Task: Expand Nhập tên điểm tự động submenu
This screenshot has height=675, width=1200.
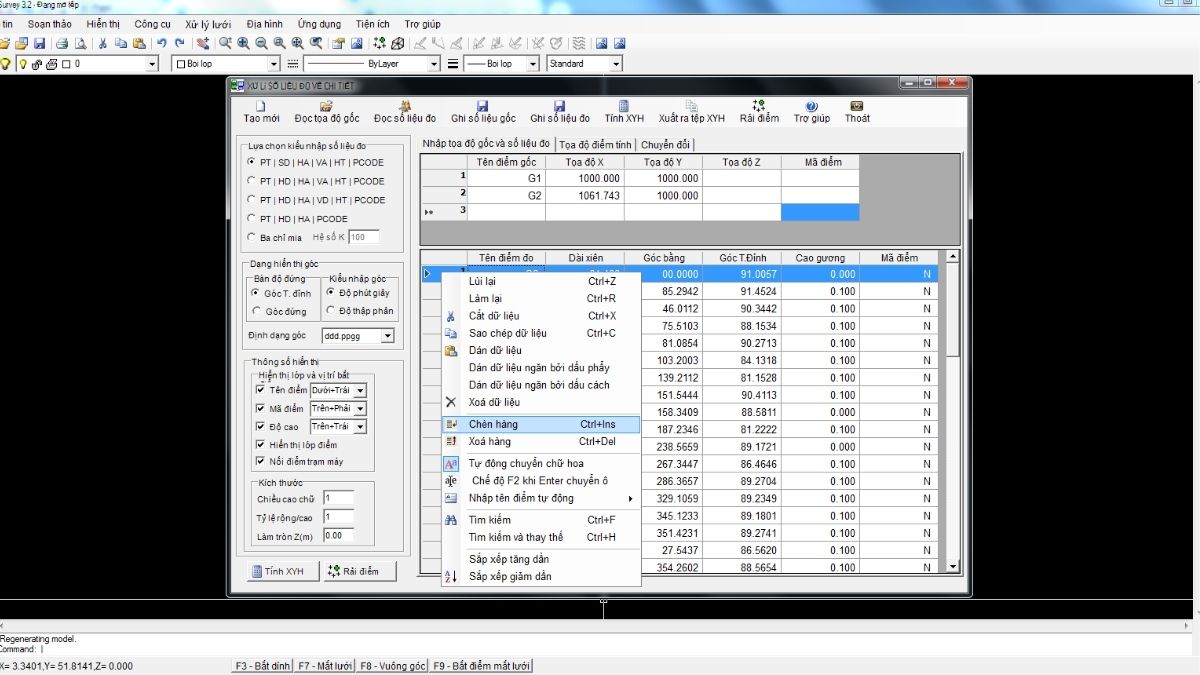Action: [x=540, y=498]
